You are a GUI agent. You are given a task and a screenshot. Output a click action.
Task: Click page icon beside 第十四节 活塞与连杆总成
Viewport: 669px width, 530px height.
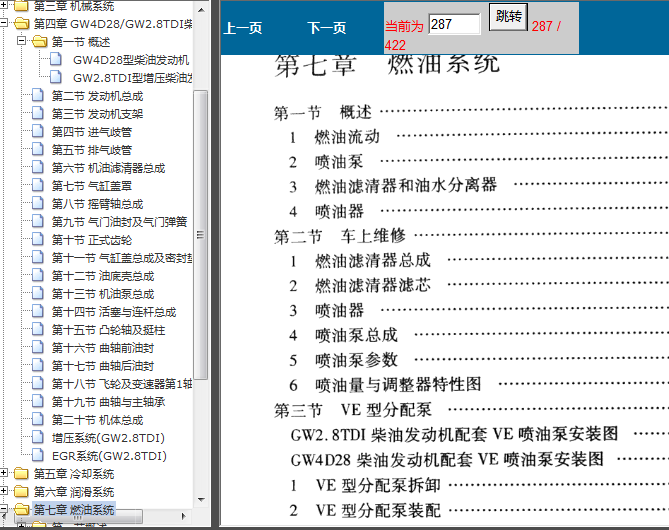tap(38, 311)
